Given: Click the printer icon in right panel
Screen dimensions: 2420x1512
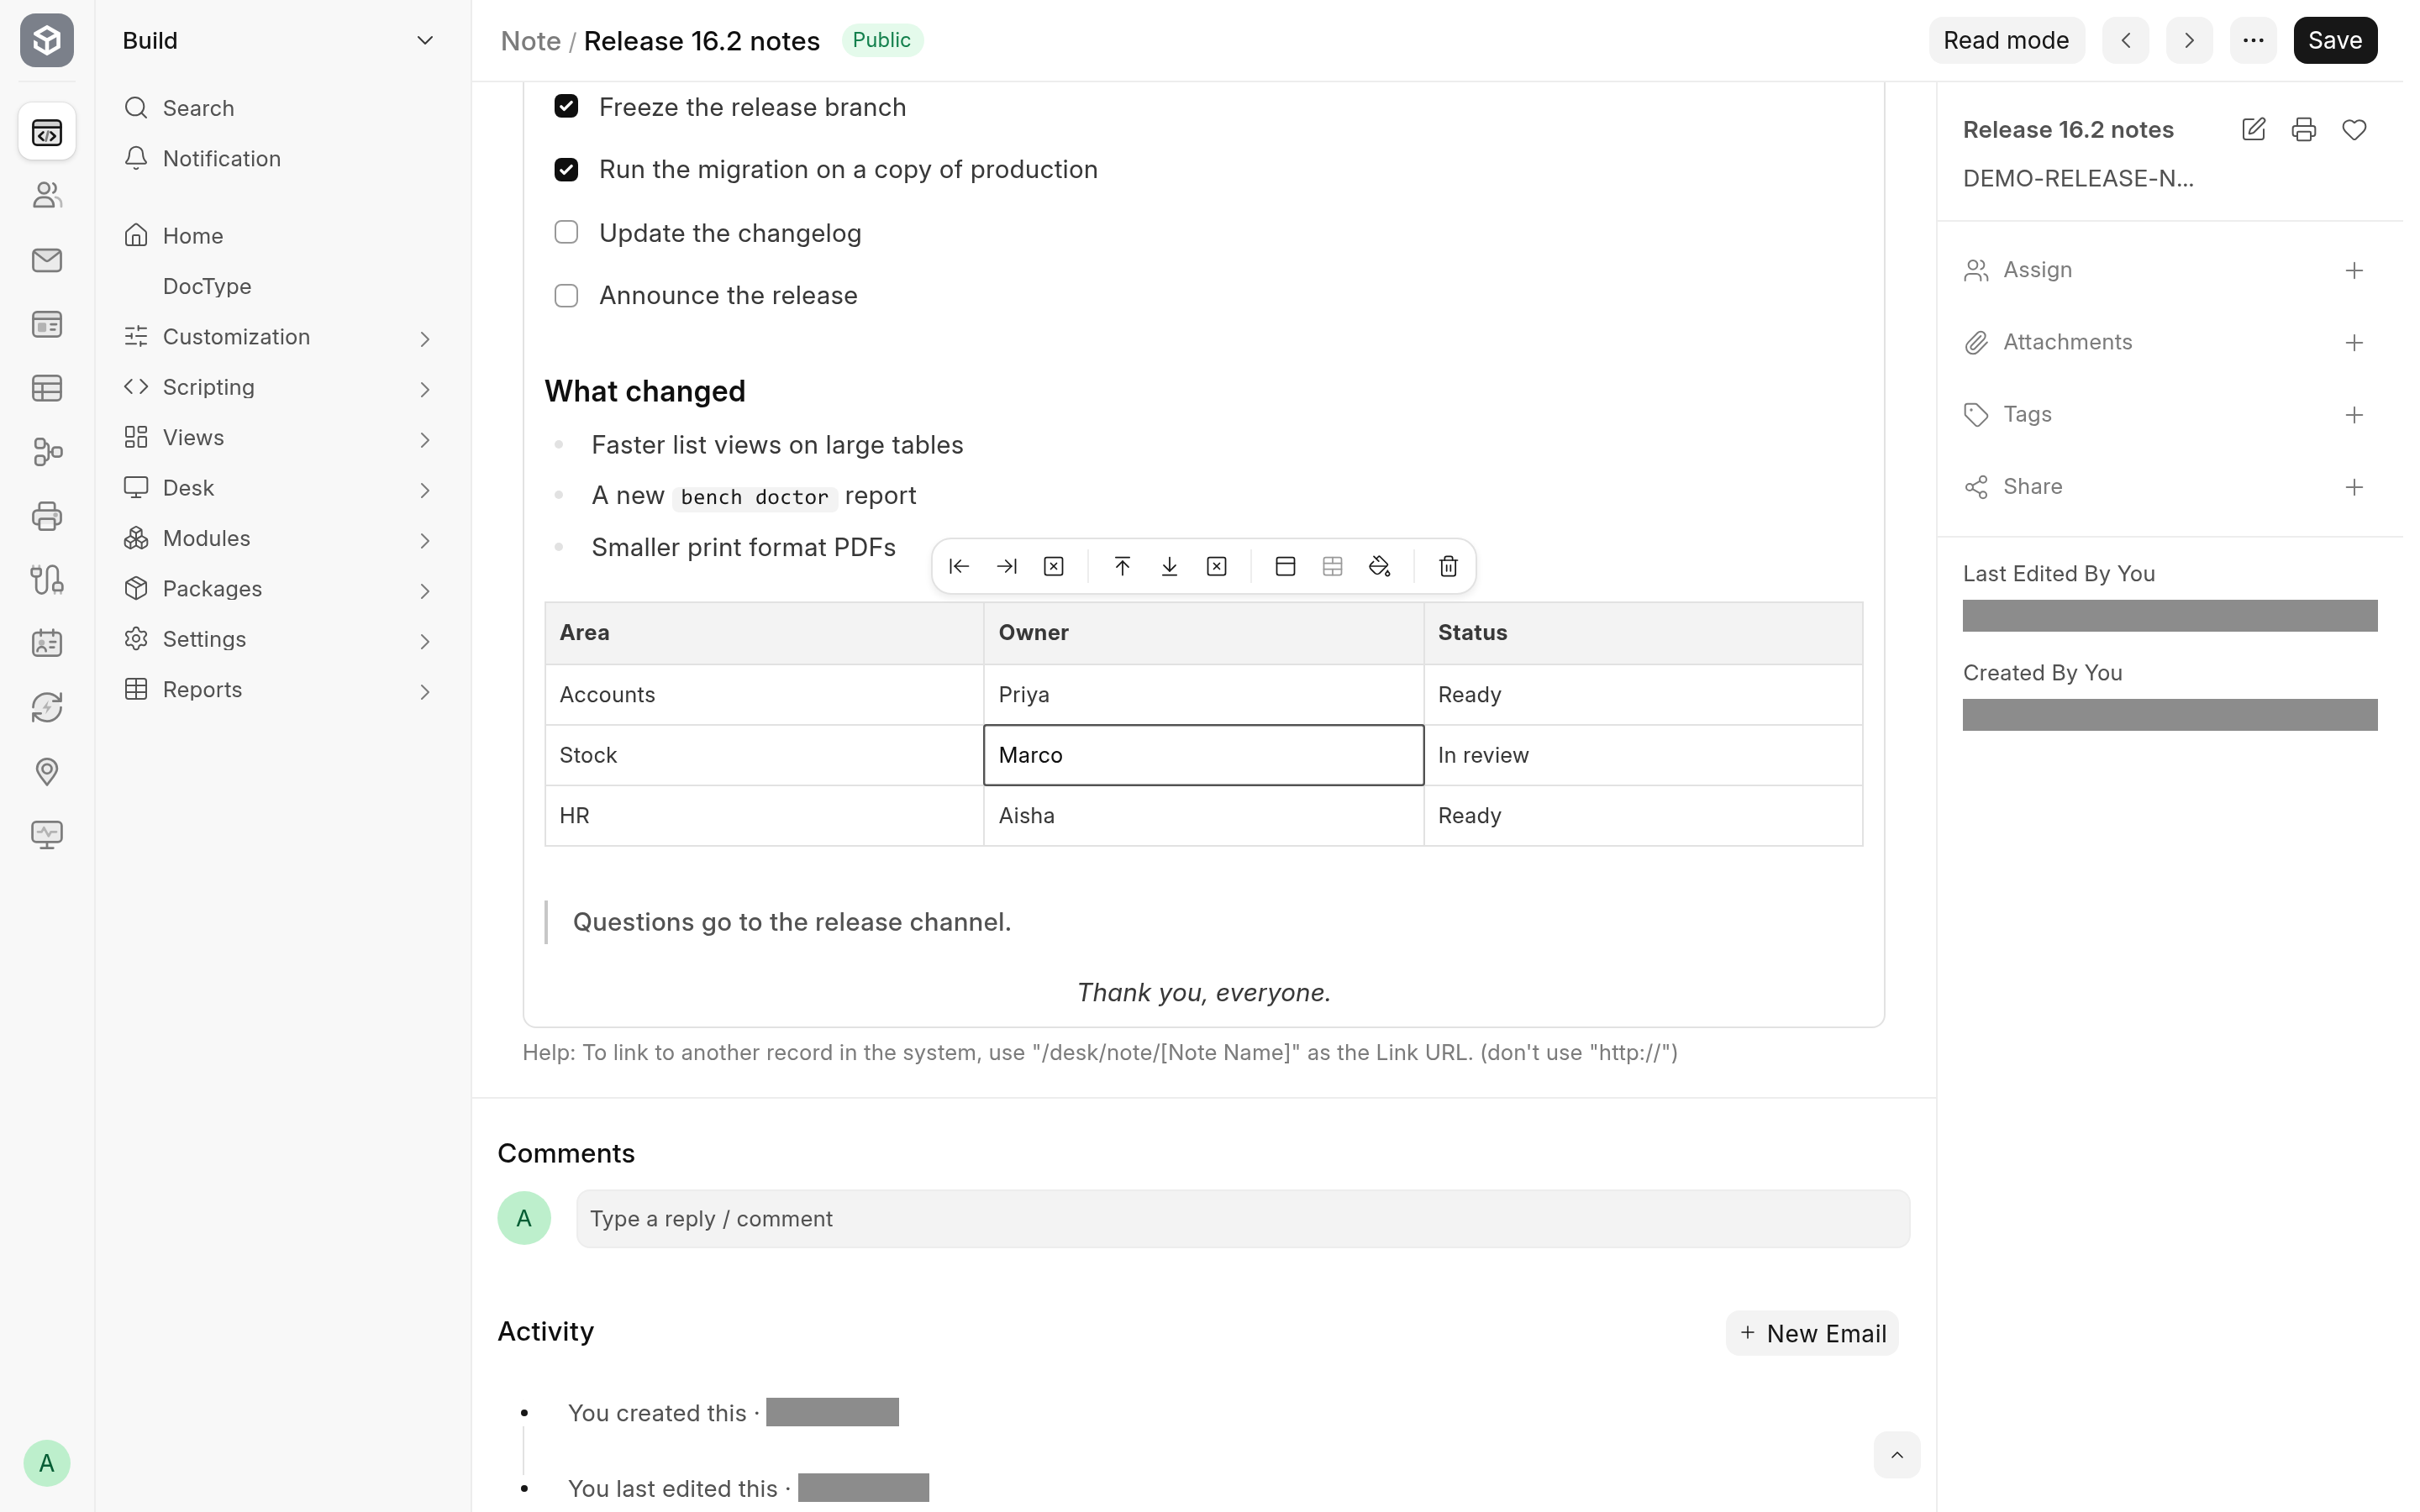Looking at the screenshot, I should click(x=2304, y=130).
